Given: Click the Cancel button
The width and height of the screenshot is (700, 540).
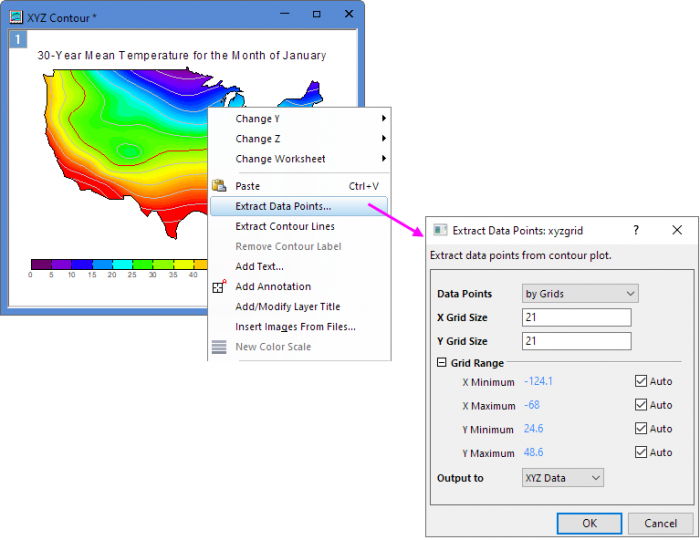Looking at the screenshot, I should coord(660,523).
